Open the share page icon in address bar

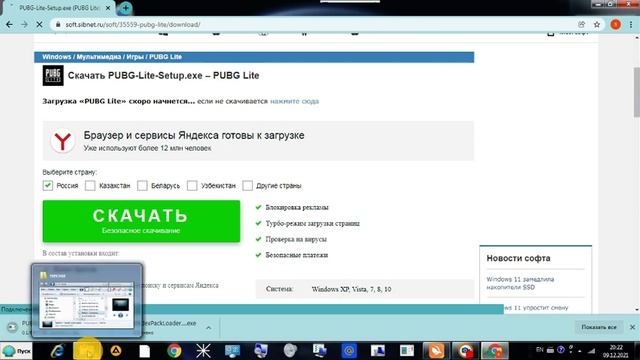click(582, 24)
